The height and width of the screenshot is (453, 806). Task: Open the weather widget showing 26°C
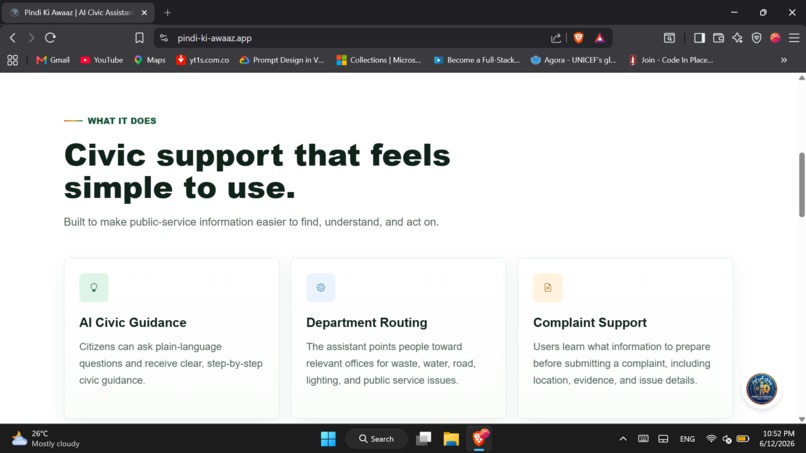coord(46,439)
